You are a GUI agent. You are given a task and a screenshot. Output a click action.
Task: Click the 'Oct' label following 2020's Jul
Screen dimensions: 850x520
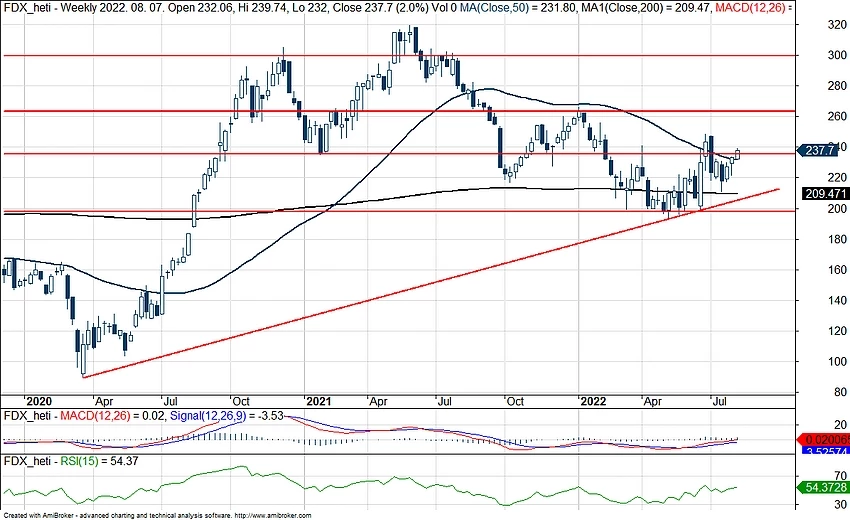click(240, 401)
